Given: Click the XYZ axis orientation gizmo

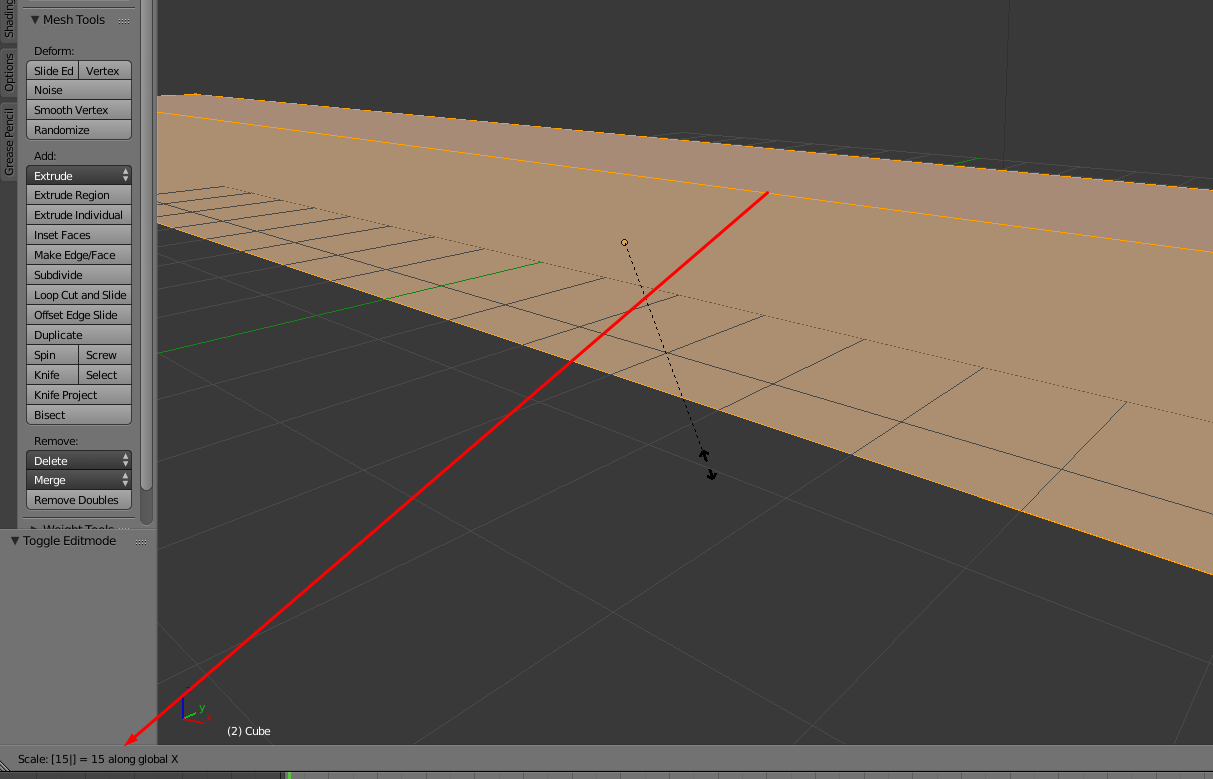Looking at the screenshot, I should tap(194, 709).
